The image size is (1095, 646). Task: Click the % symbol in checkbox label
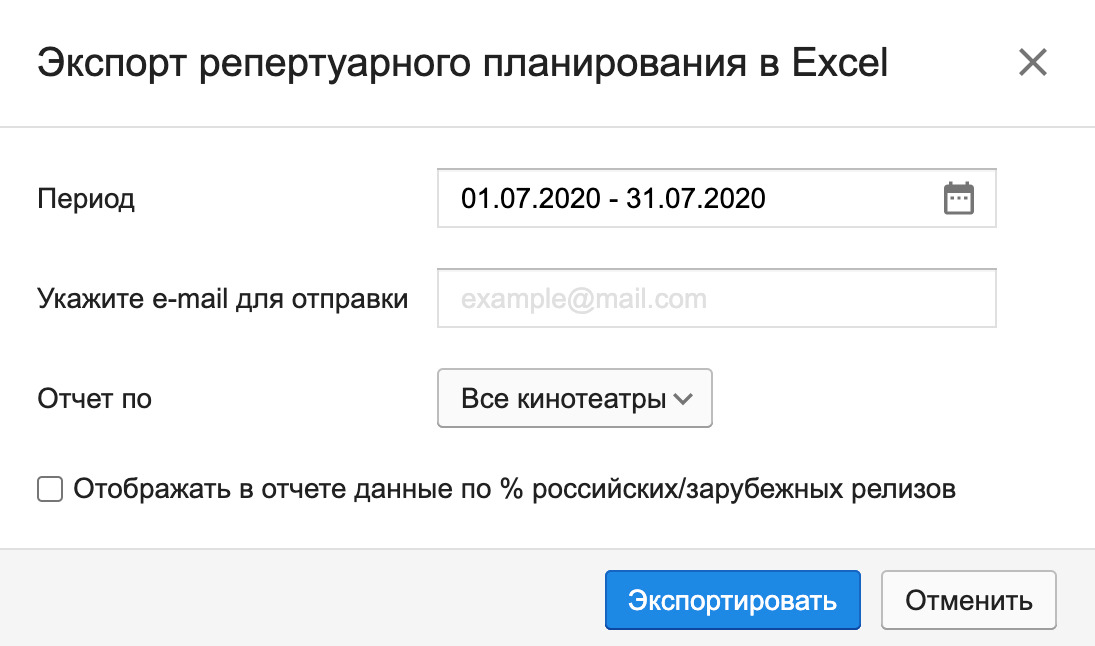pos(511,489)
